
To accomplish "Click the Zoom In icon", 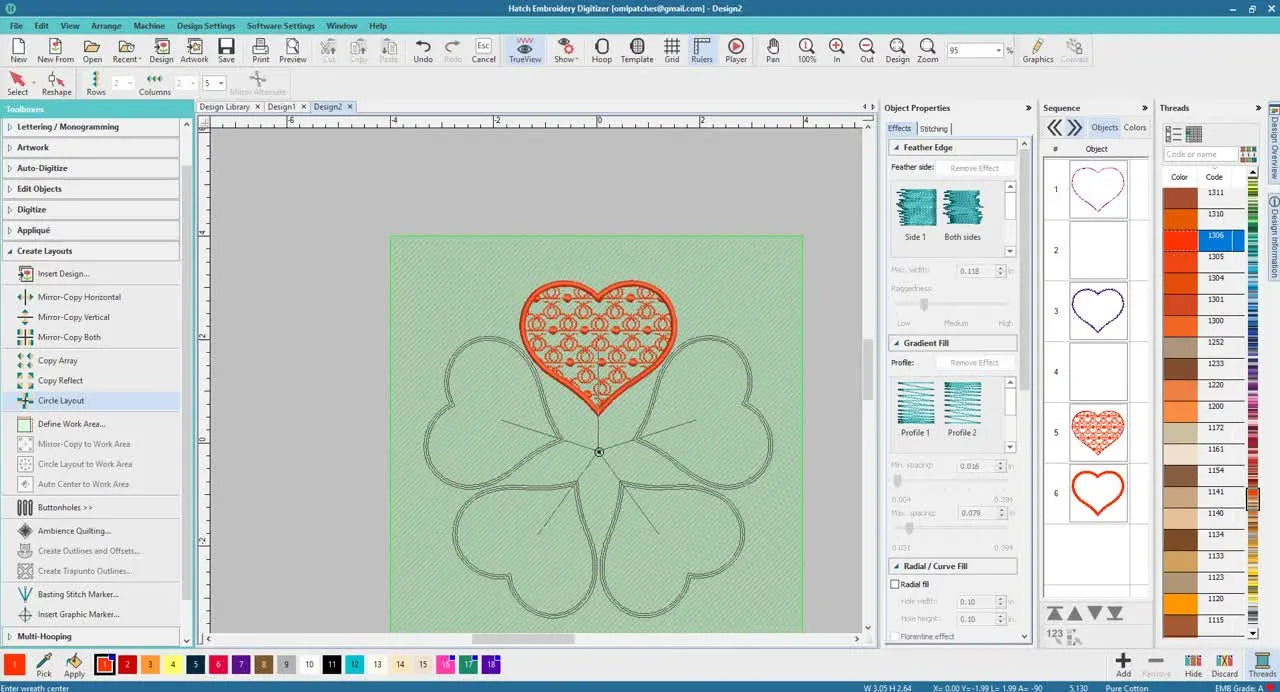I will coord(837,49).
